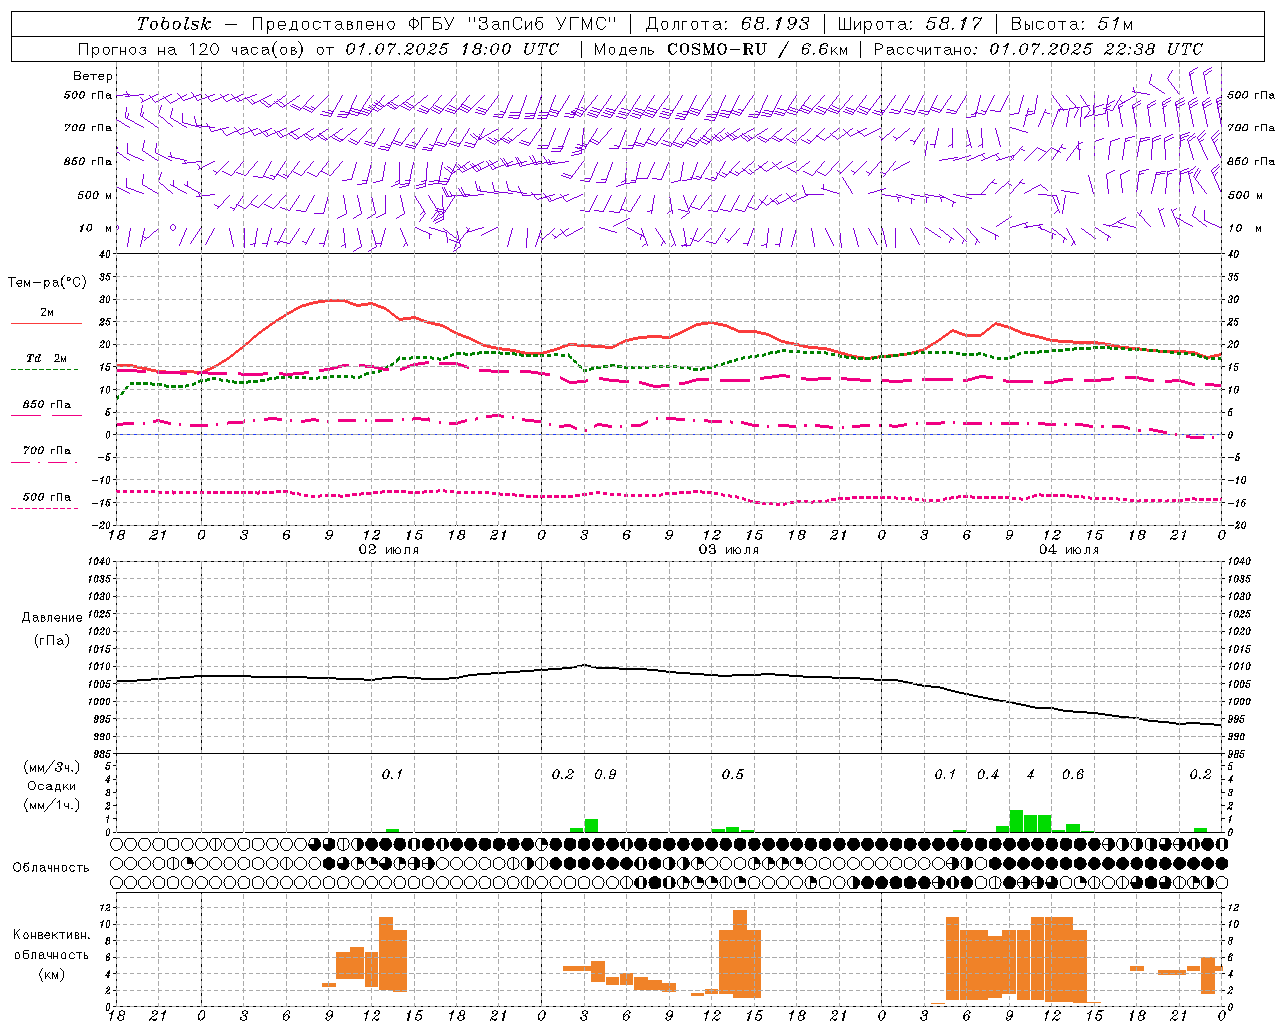Click the 'Долгота: 68.193' longitude value
Screen dimensions: 1280x1024
[728, 24]
